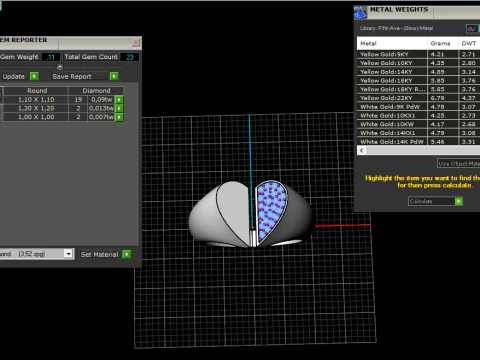Click the Total Gem Count value field
Viewport: 480px width, 360px height.
click(x=129, y=57)
